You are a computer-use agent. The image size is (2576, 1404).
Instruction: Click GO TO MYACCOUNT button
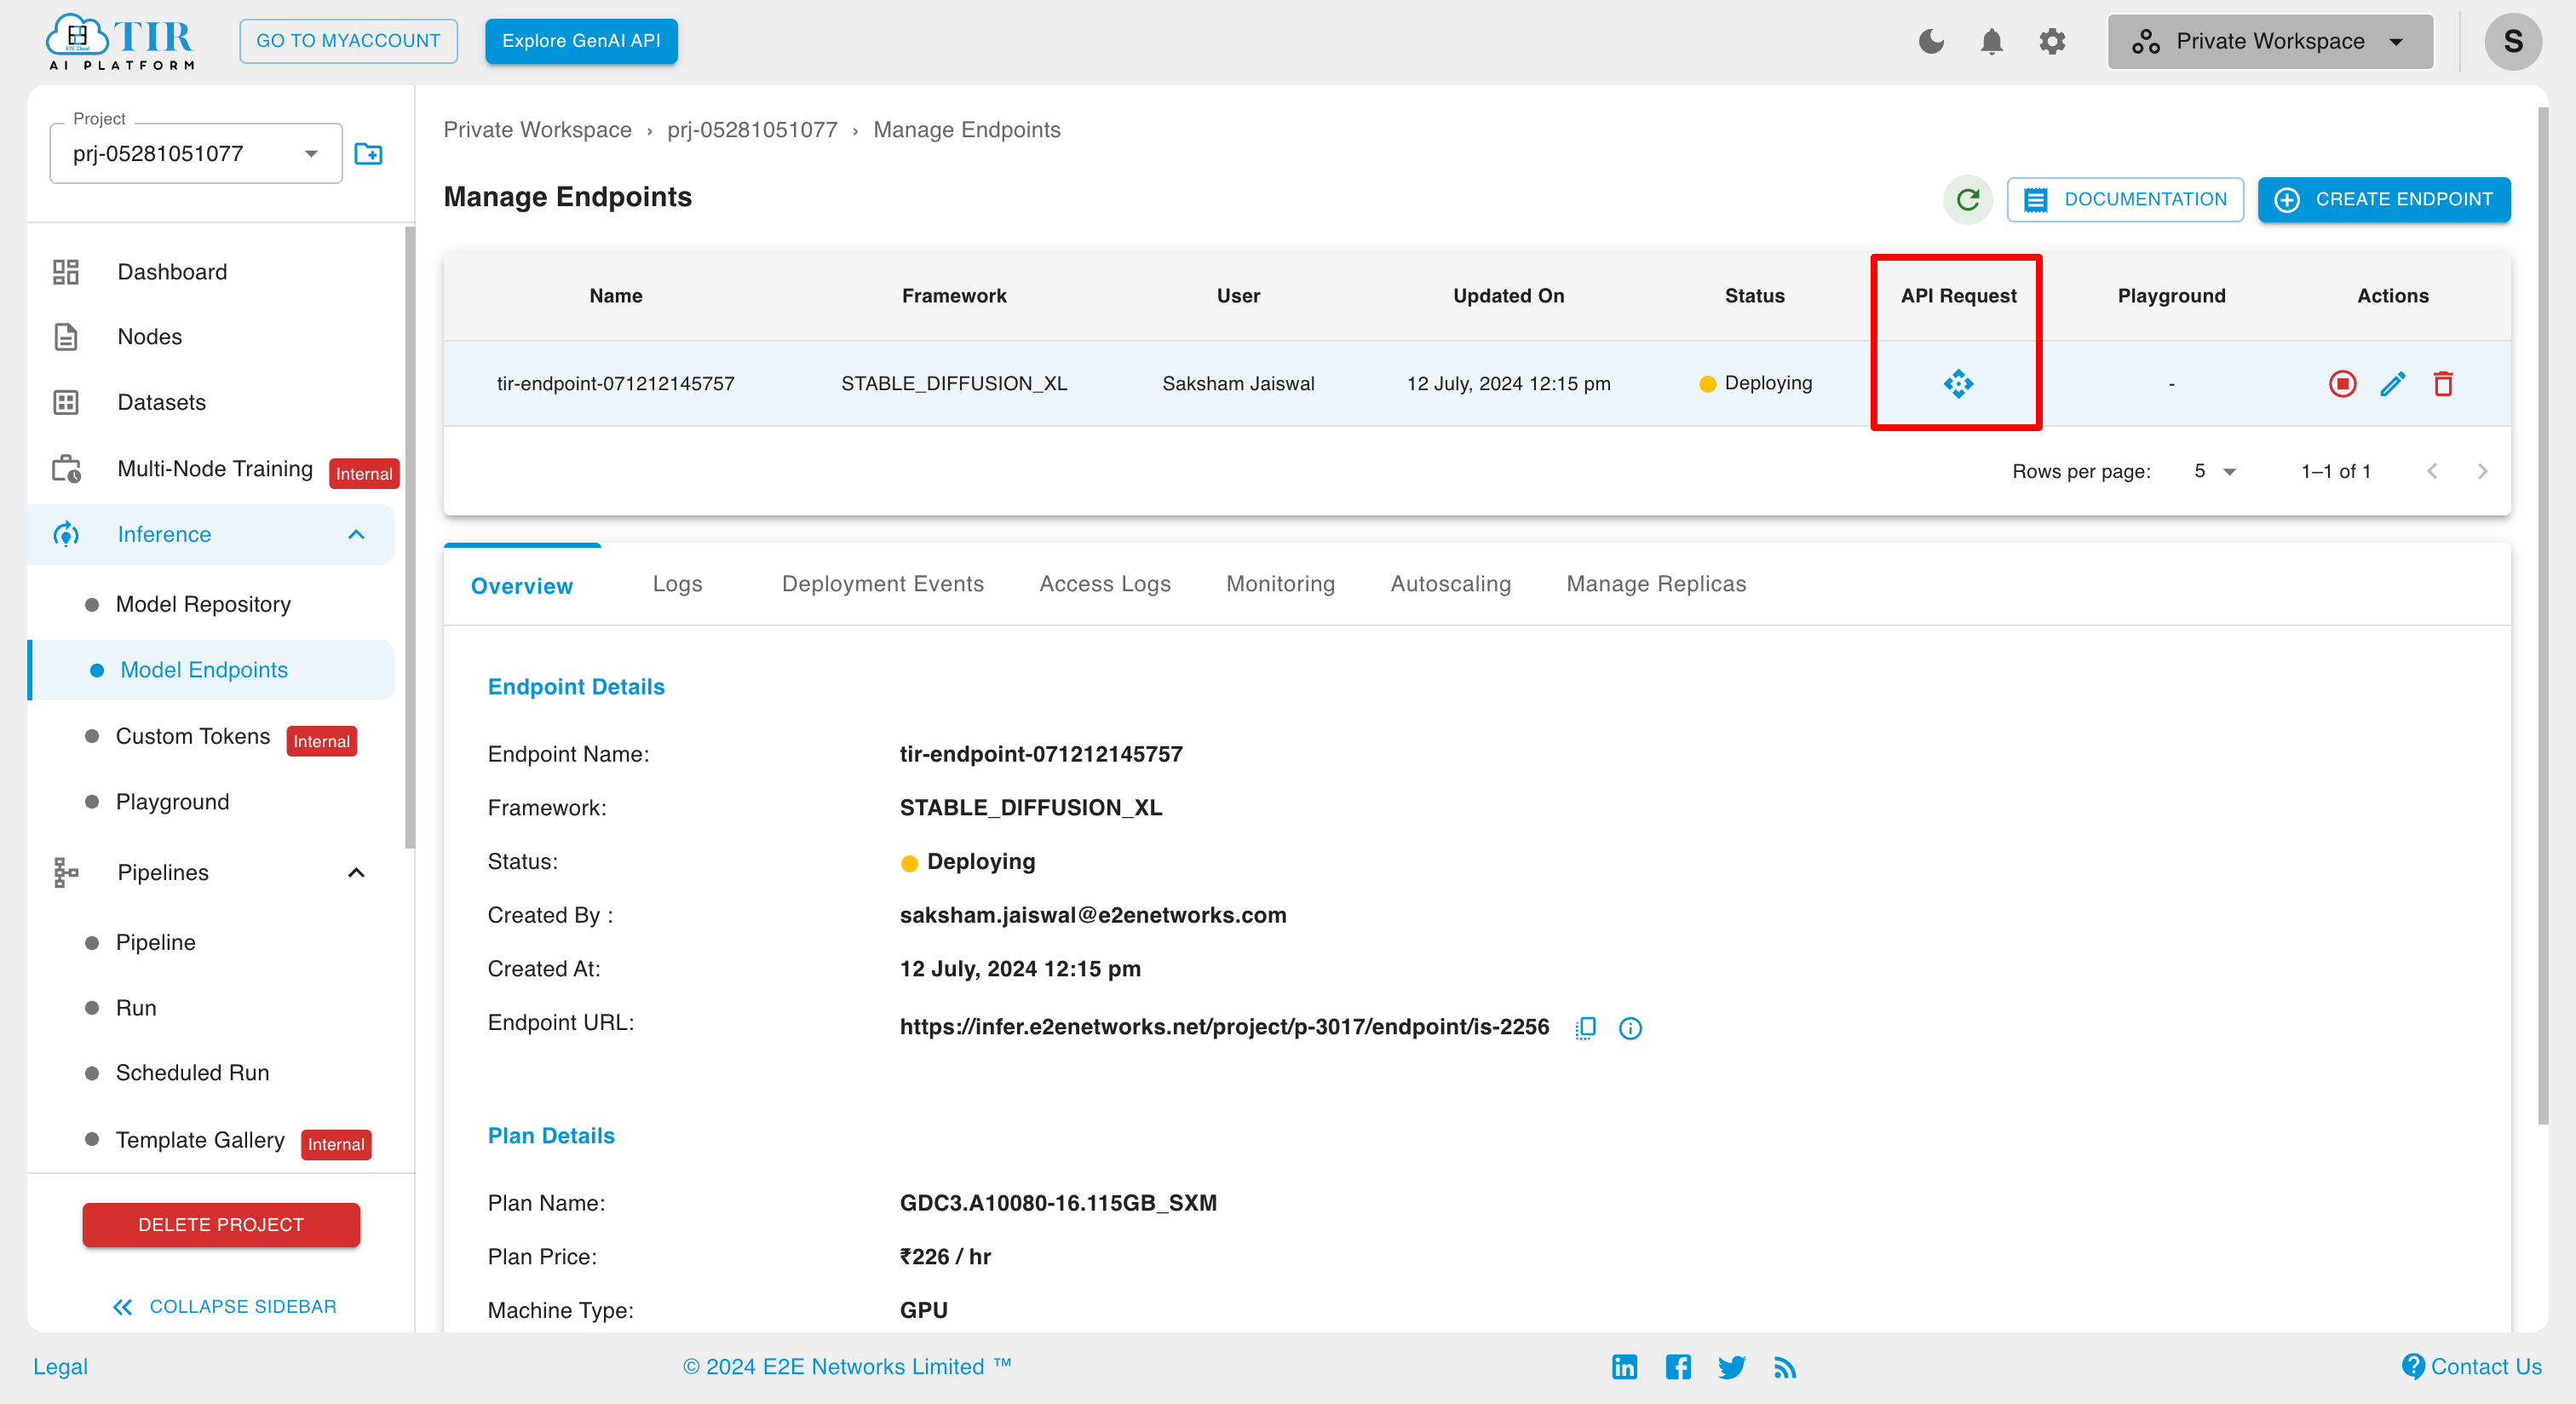click(x=348, y=41)
